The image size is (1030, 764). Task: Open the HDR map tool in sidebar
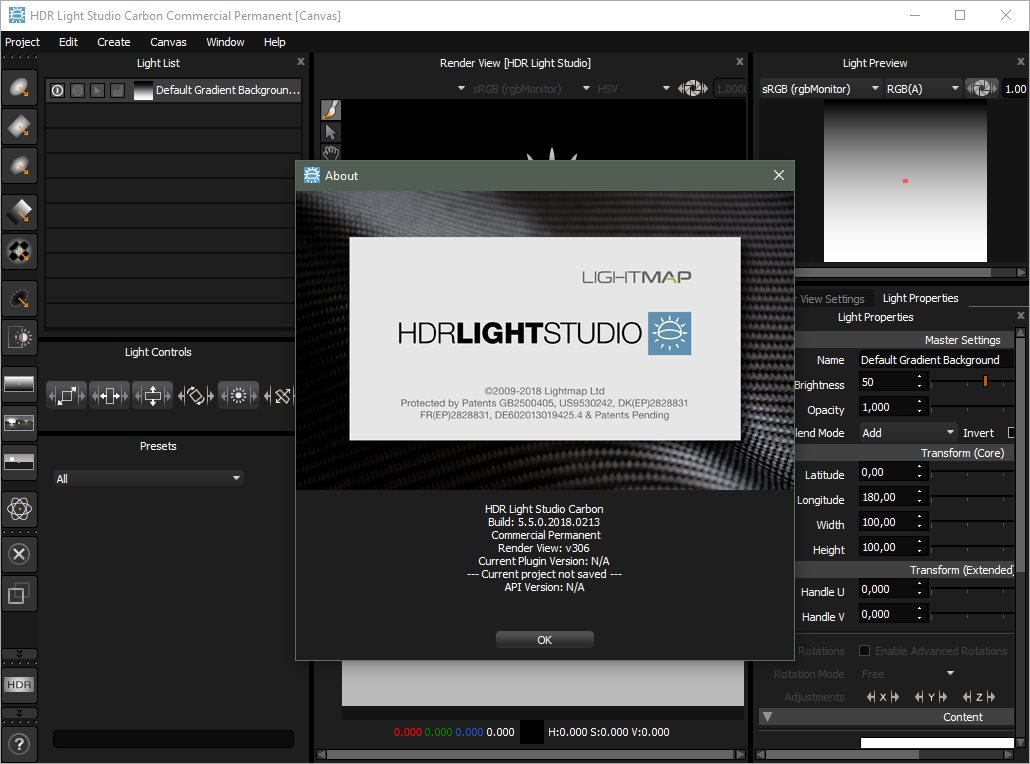(20, 685)
